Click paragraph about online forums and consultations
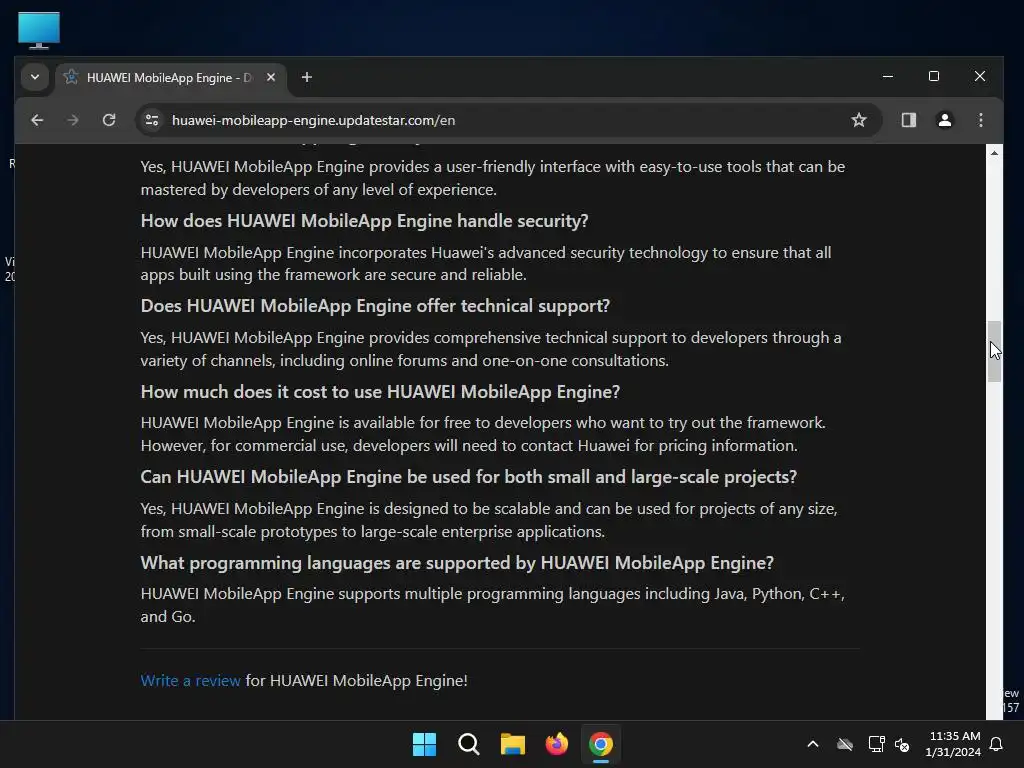The image size is (1024, 768). pyautogui.click(x=491, y=349)
